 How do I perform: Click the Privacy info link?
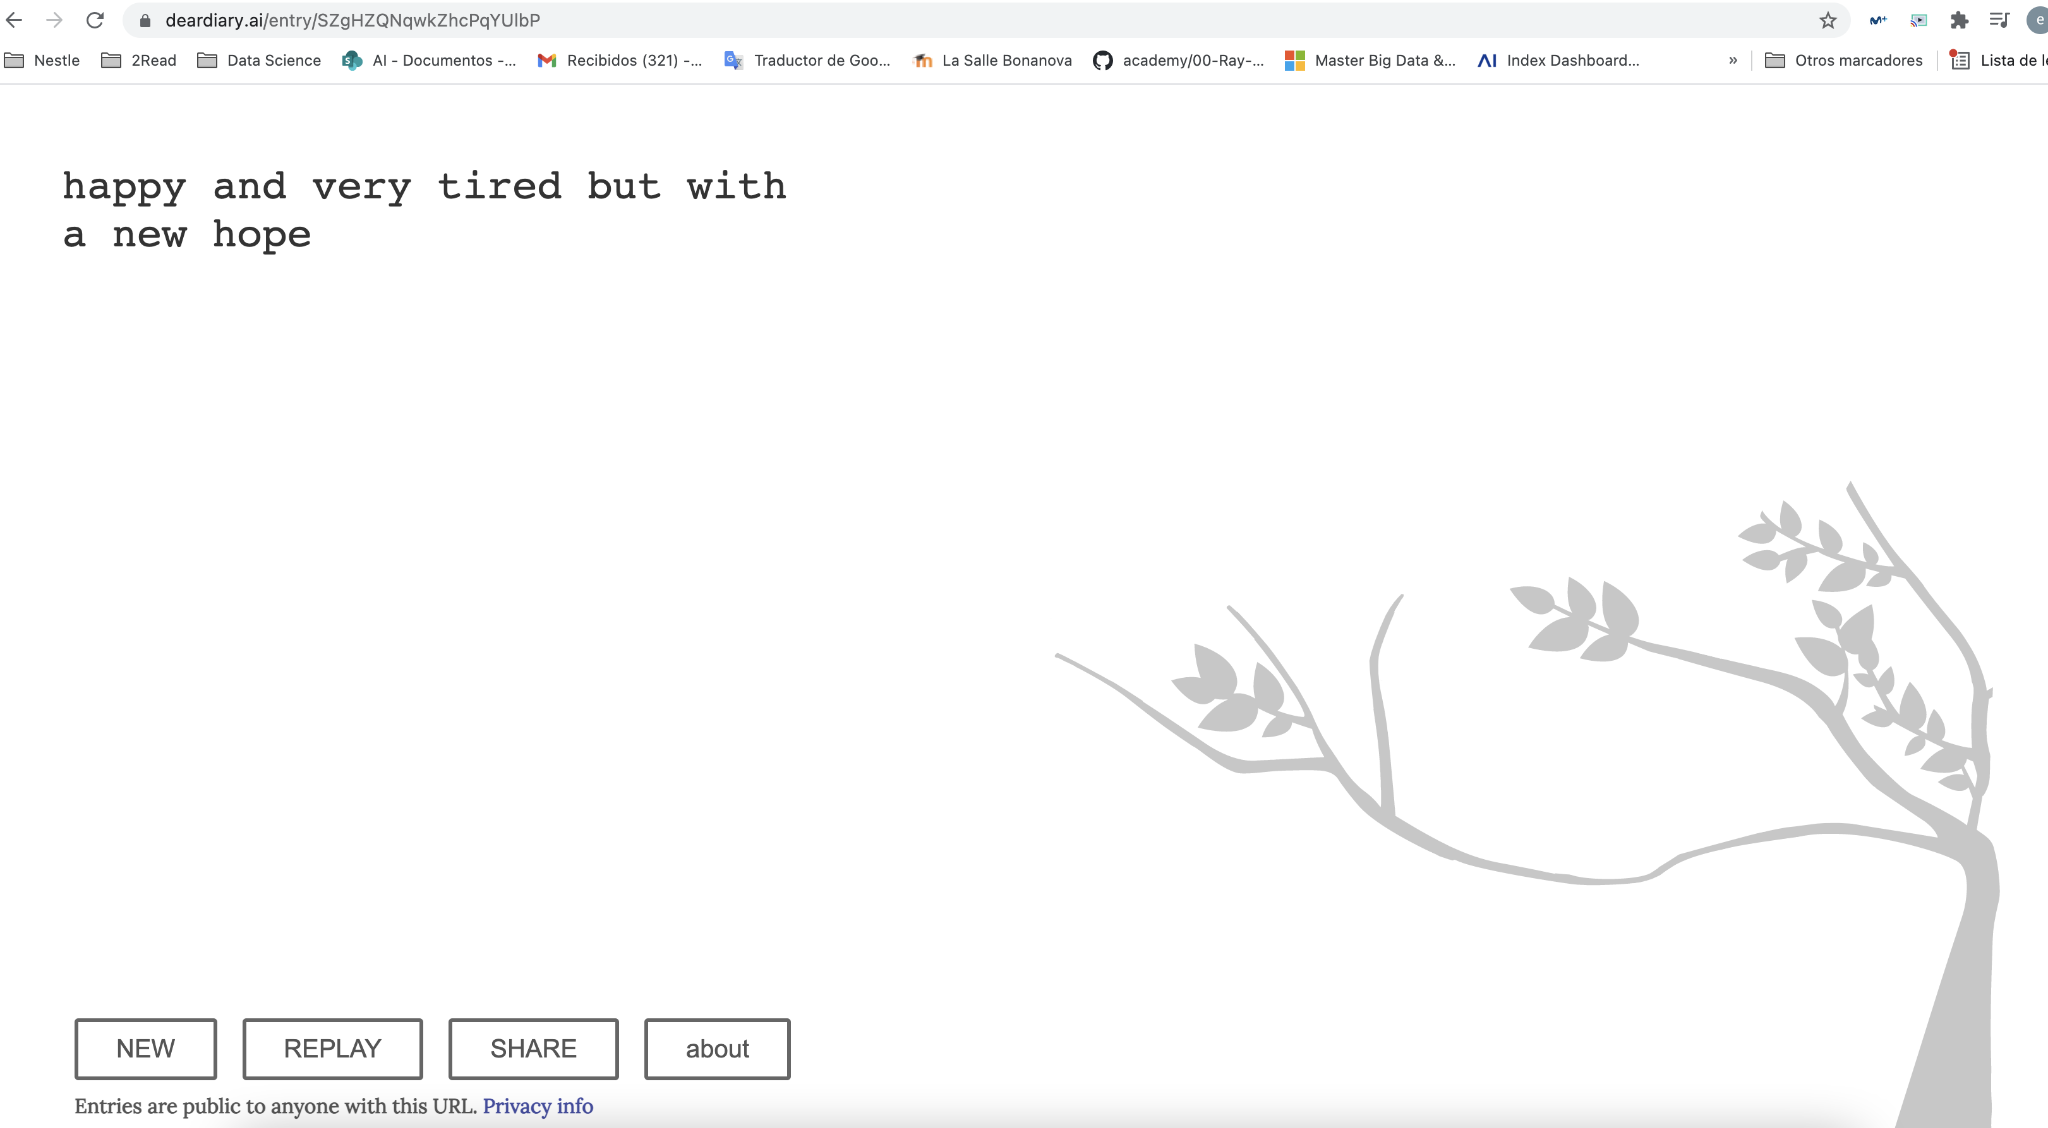tap(537, 1106)
